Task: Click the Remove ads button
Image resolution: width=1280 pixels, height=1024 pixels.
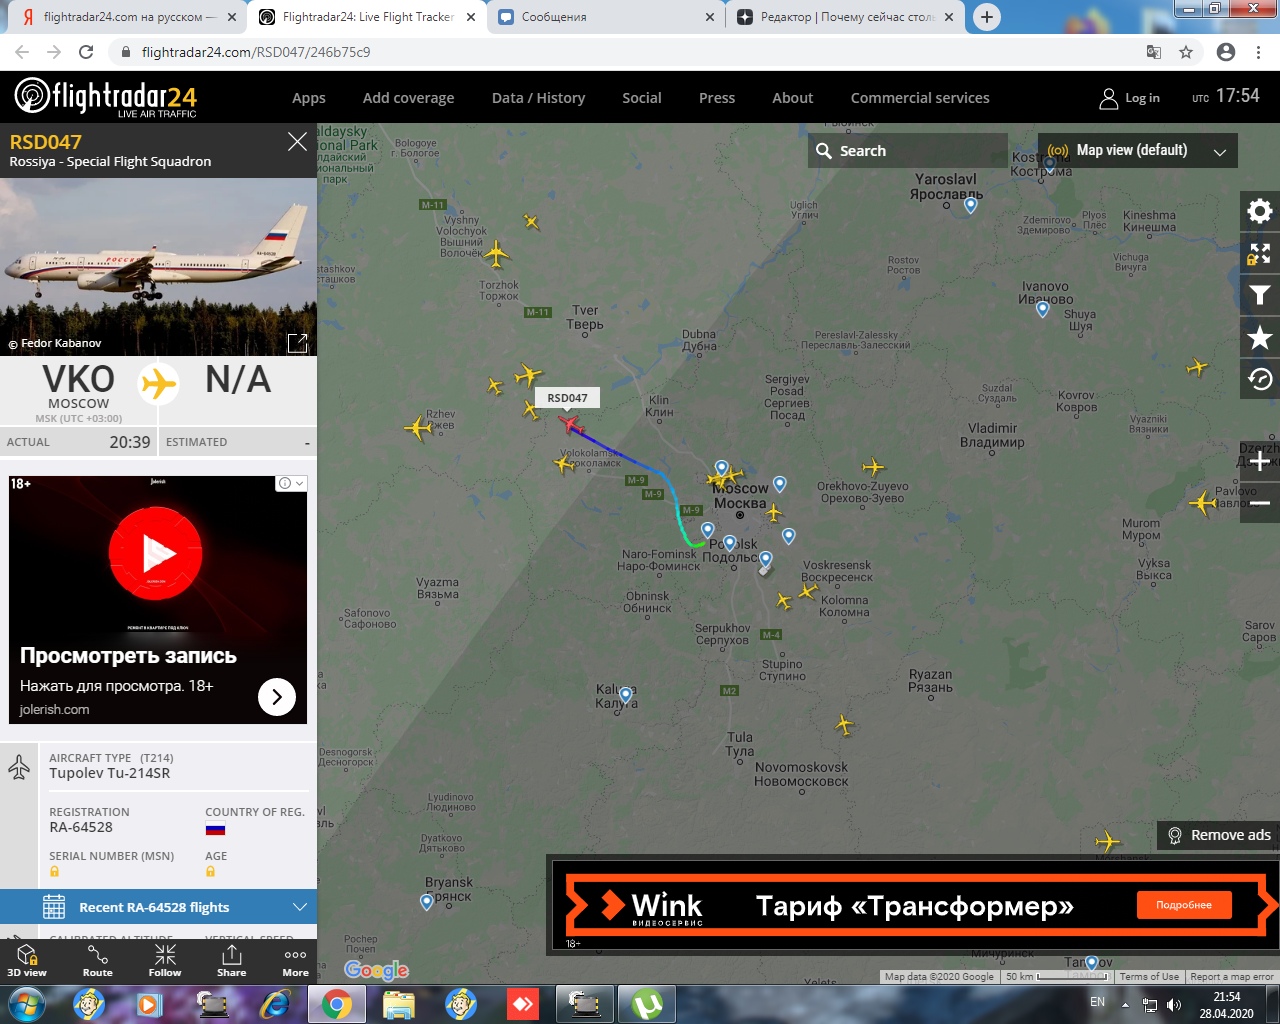Action: pyautogui.click(x=1218, y=835)
